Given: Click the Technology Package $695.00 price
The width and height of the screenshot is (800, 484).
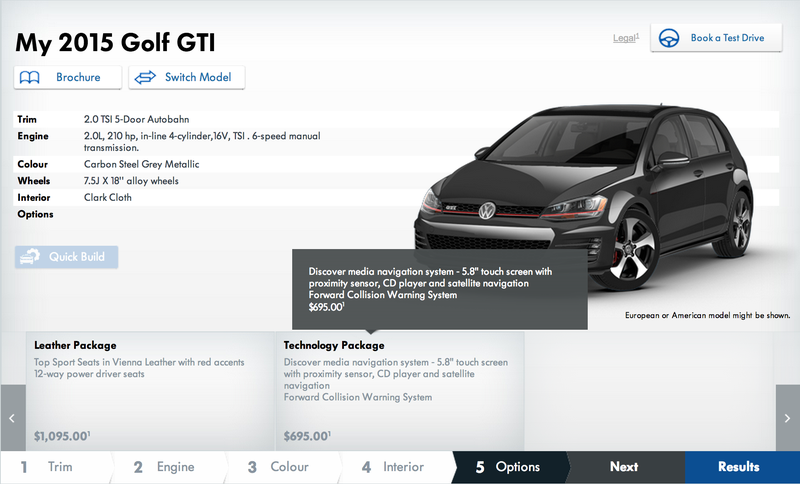Looking at the screenshot, I should pyautogui.click(x=307, y=437).
